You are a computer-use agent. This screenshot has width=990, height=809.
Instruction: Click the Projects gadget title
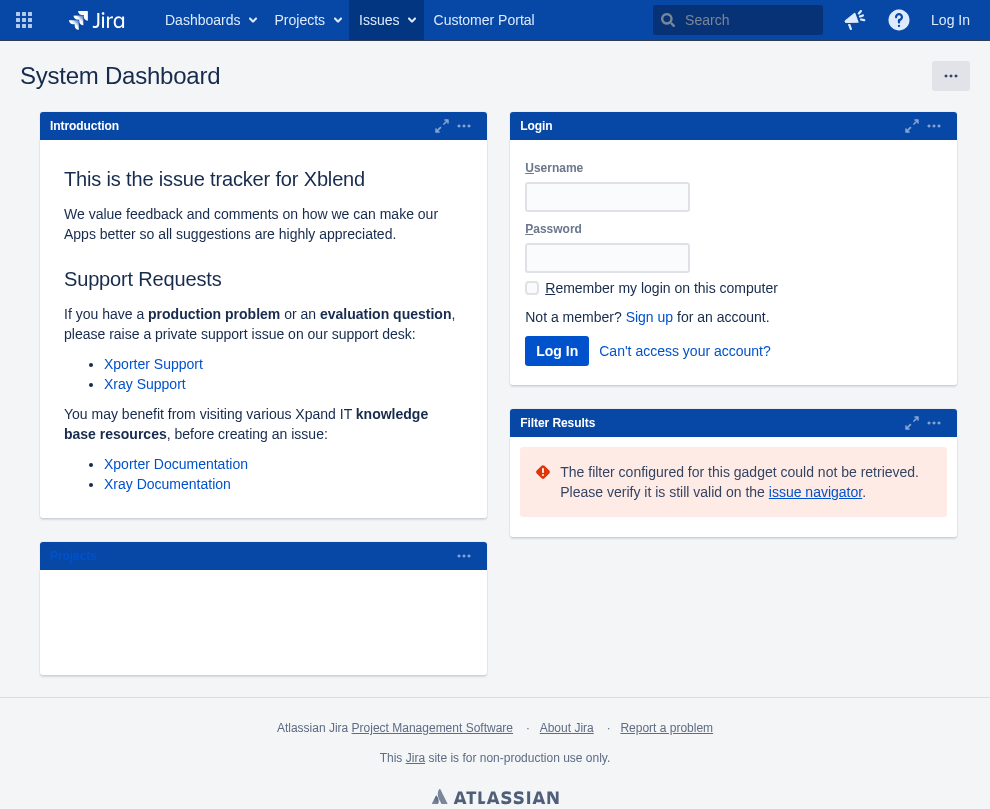pos(73,556)
